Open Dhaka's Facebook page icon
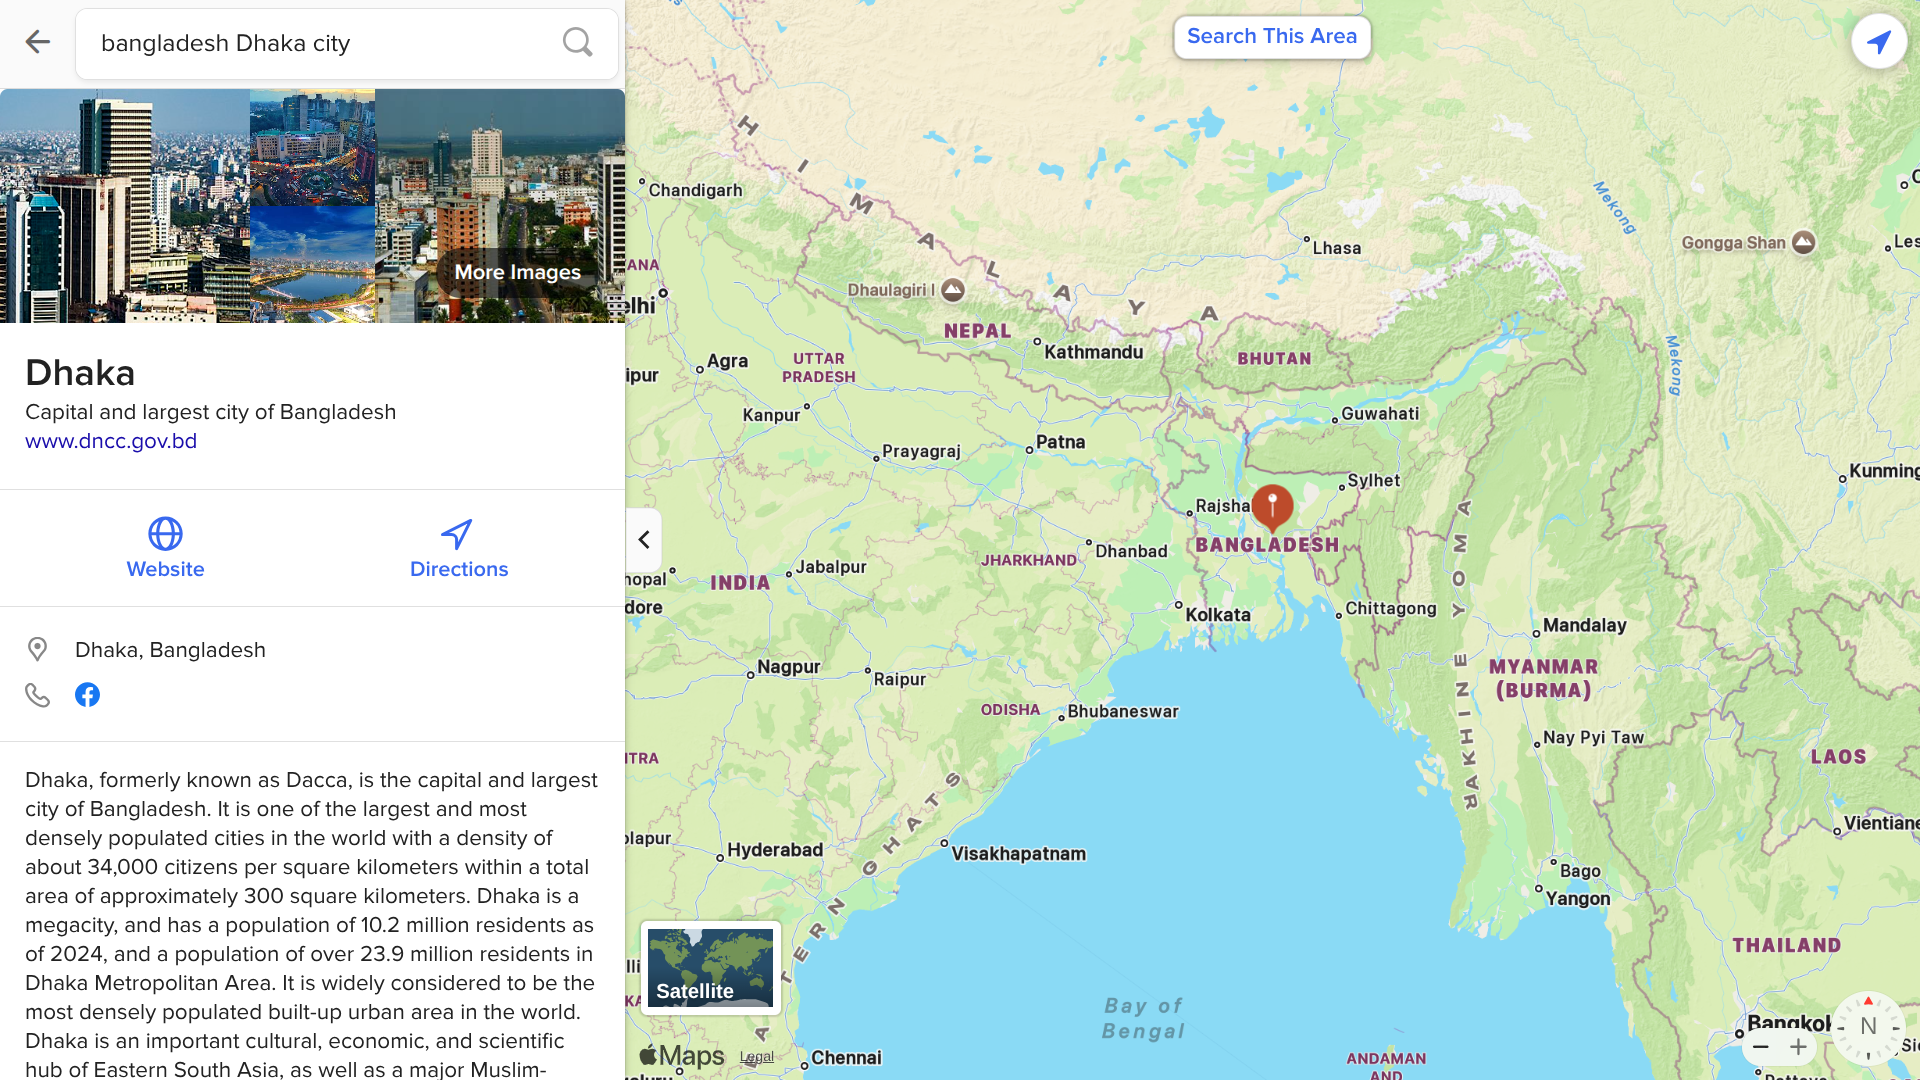The image size is (1920, 1080). (87, 695)
